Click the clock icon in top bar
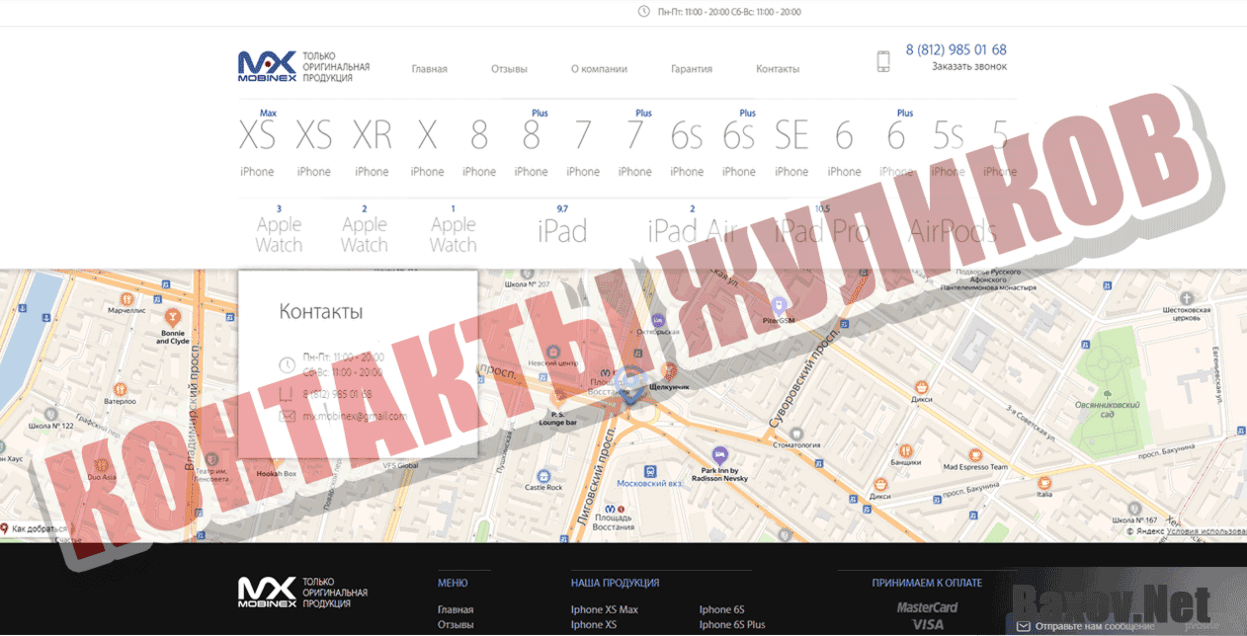Screen dimensions: 1247x636 coord(644,12)
